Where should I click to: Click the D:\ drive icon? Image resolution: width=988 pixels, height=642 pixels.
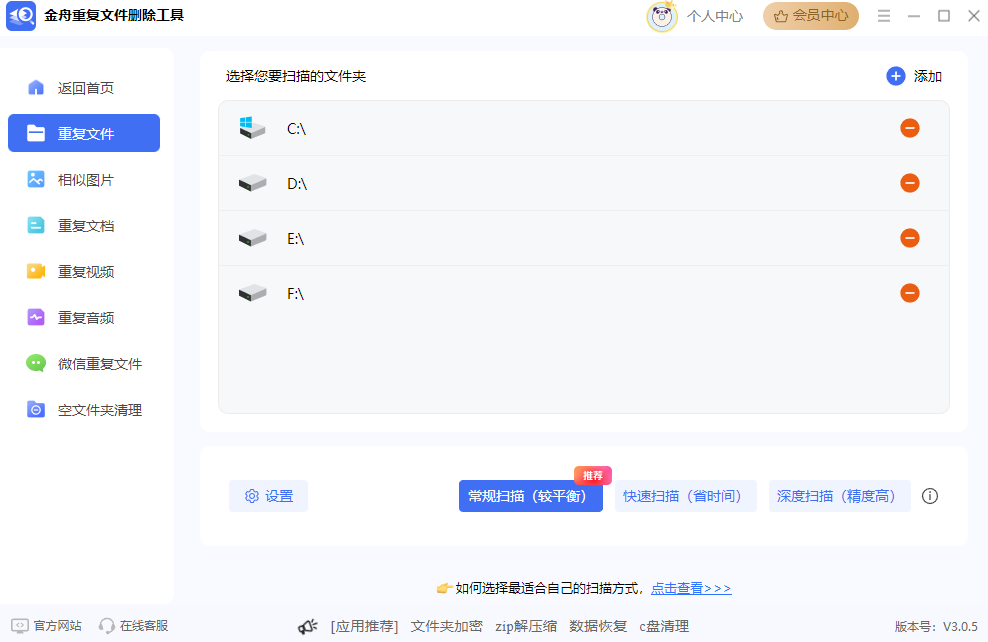(x=253, y=183)
